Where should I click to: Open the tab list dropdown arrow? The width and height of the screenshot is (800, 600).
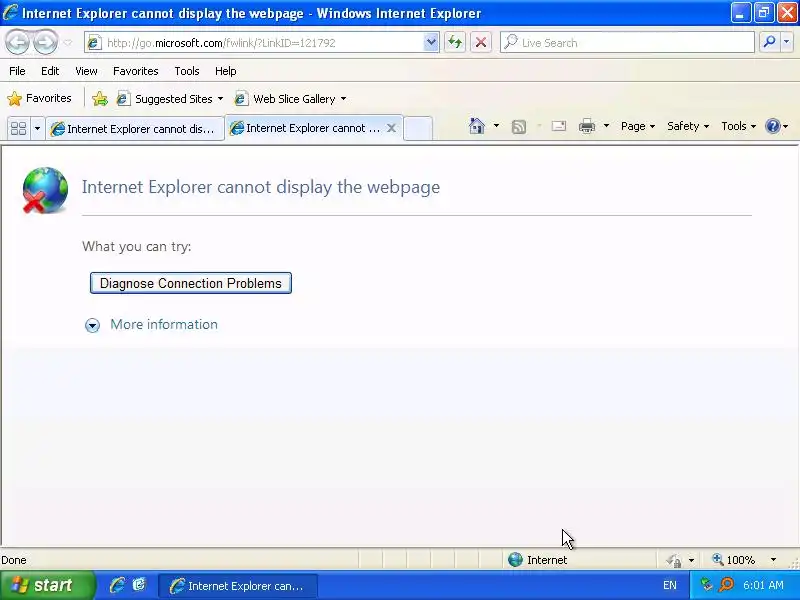tap(37, 128)
